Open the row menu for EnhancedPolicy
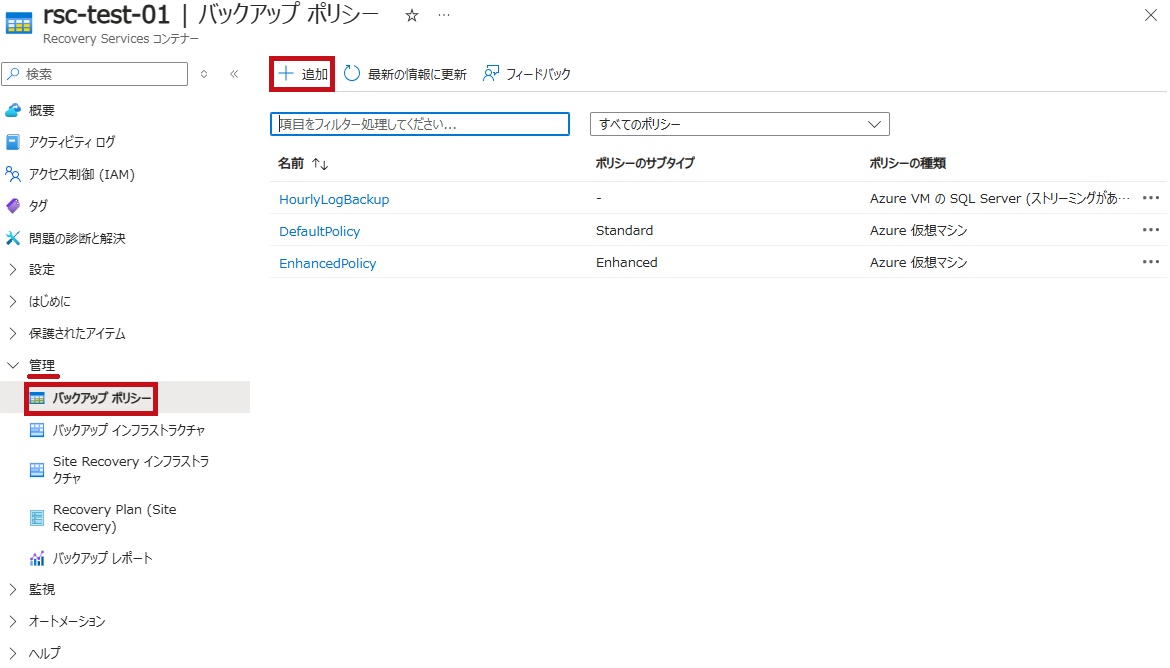This screenshot has width=1170, height=668. (1151, 262)
